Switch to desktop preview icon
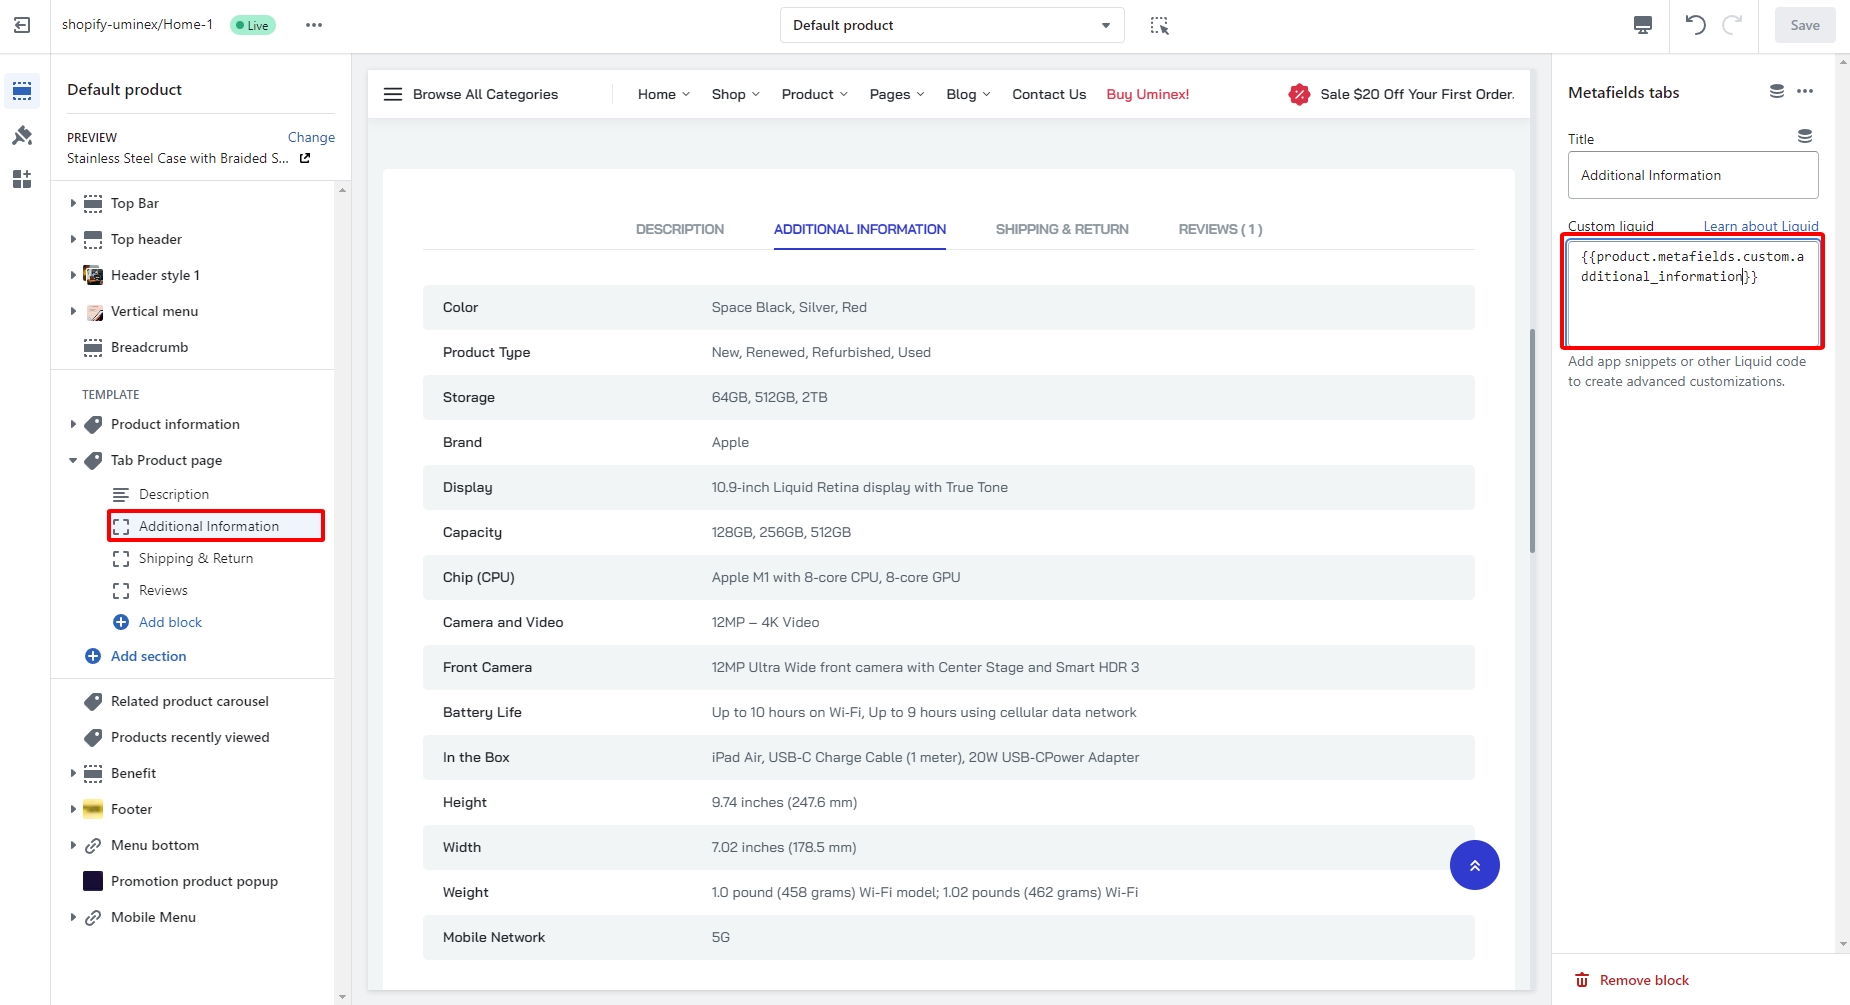1850x1005 pixels. pyautogui.click(x=1642, y=25)
